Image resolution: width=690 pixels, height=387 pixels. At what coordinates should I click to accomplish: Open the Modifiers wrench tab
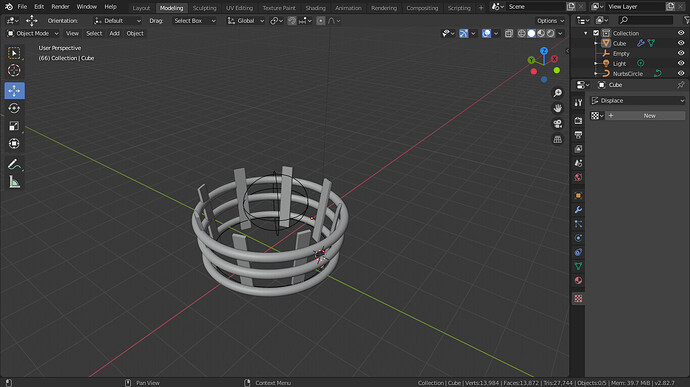click(x=578, y=210)
